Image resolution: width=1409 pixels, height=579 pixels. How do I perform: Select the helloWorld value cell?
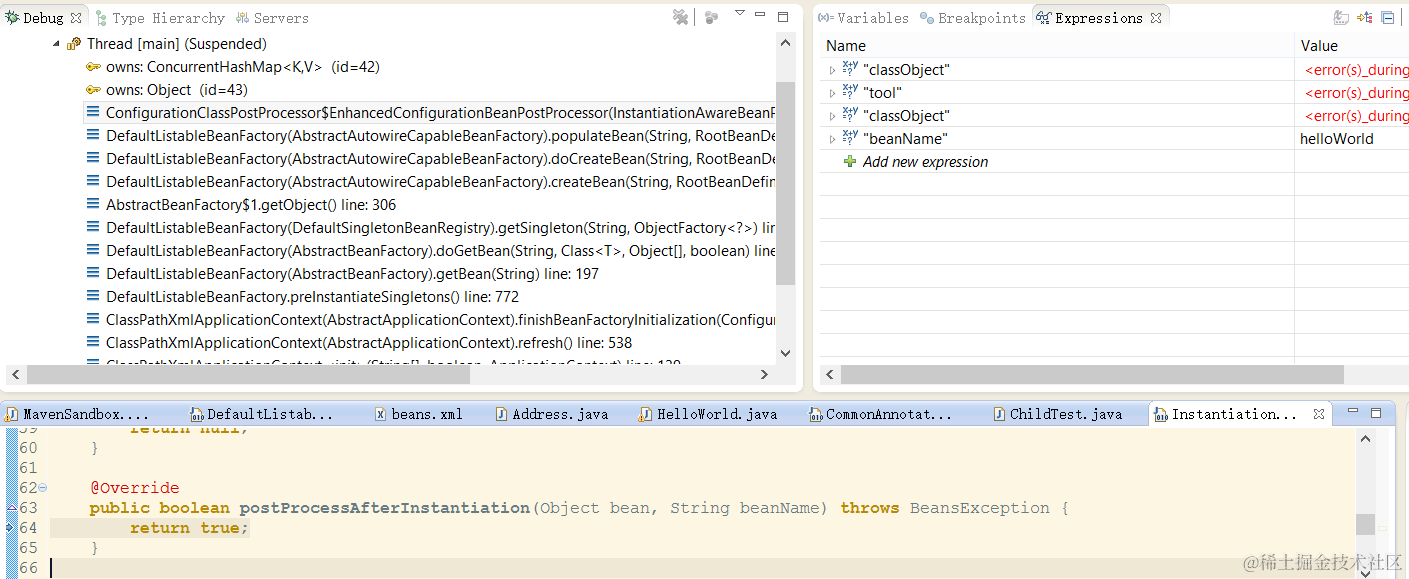(1337, 139)
